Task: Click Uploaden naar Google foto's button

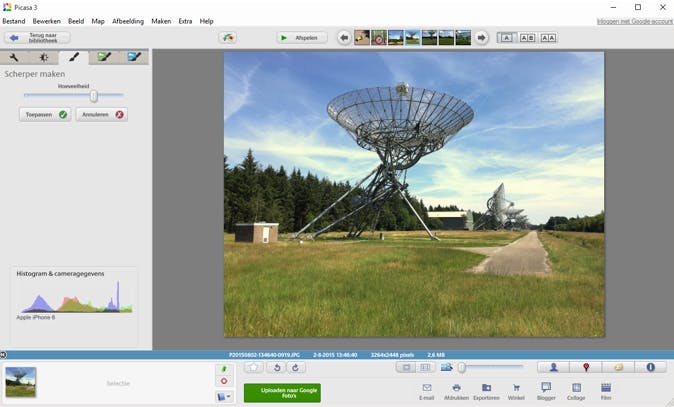Action: [282, 392]
